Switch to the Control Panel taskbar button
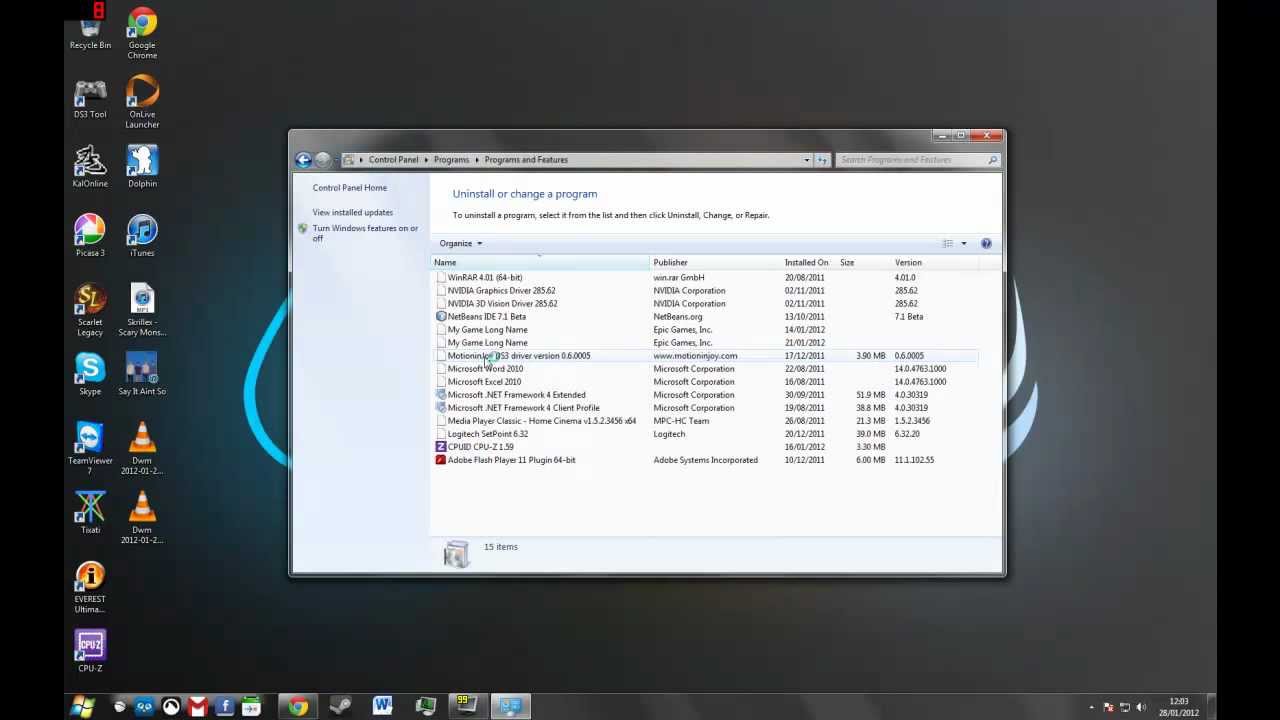The image size is (1280, 720). click(510, 707)
